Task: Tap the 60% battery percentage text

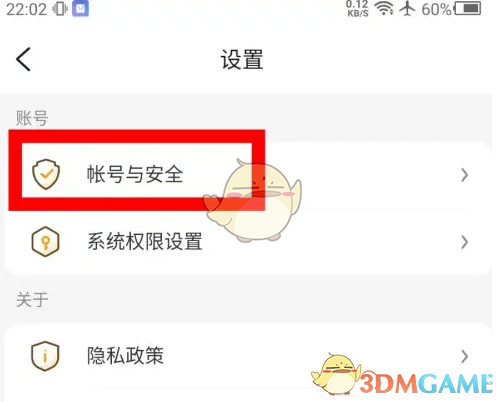Action: tap(436, 9)
